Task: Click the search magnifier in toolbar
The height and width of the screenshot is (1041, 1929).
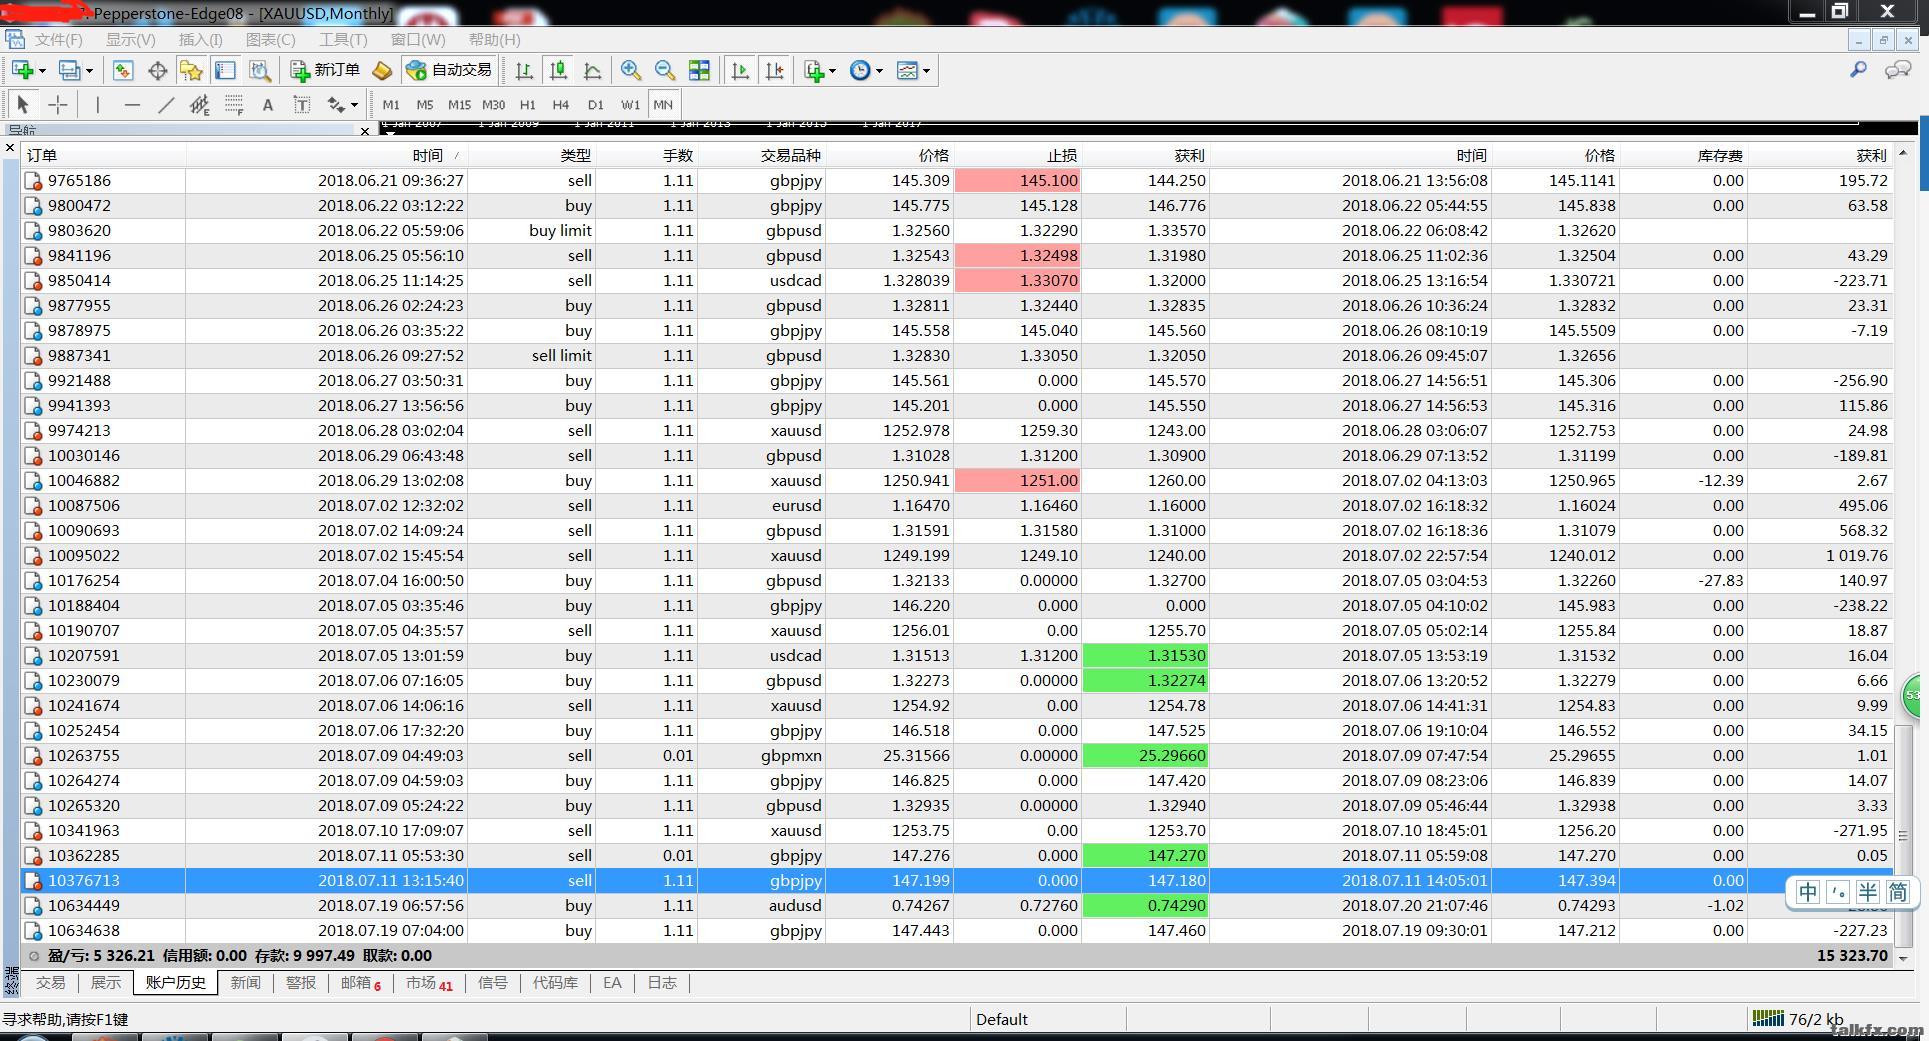Action: [x=1858, y=70]
